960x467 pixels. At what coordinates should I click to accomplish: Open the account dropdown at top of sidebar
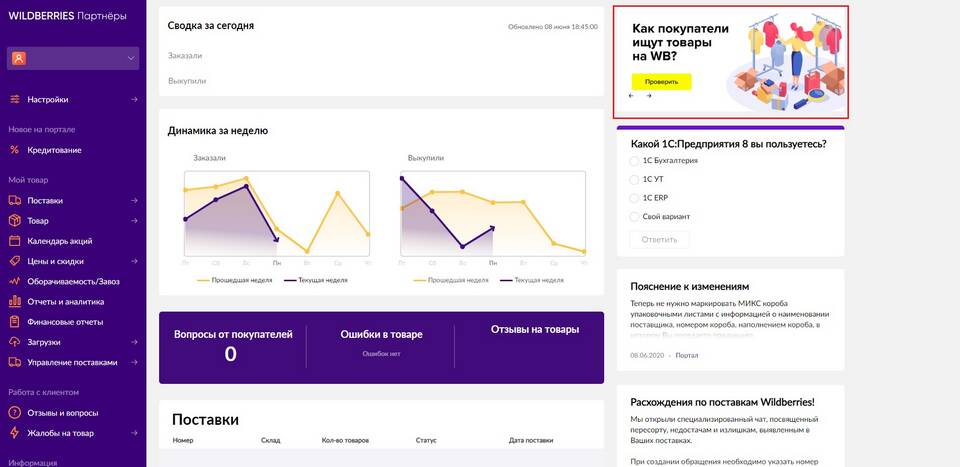coord(130,59)
